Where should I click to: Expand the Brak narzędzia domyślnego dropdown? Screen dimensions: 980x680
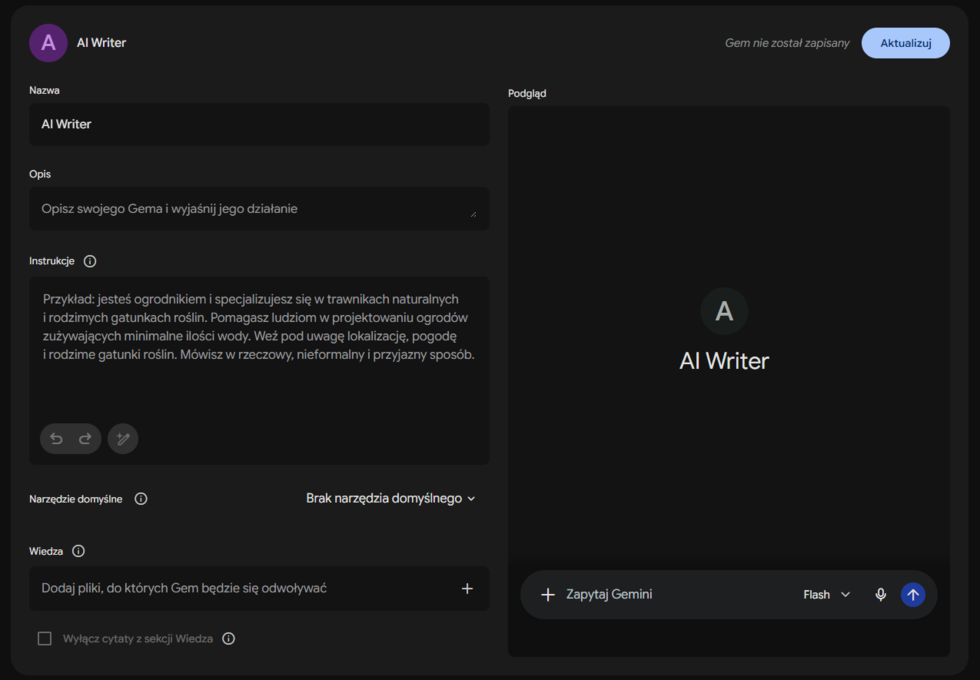(x=391, y=499)
